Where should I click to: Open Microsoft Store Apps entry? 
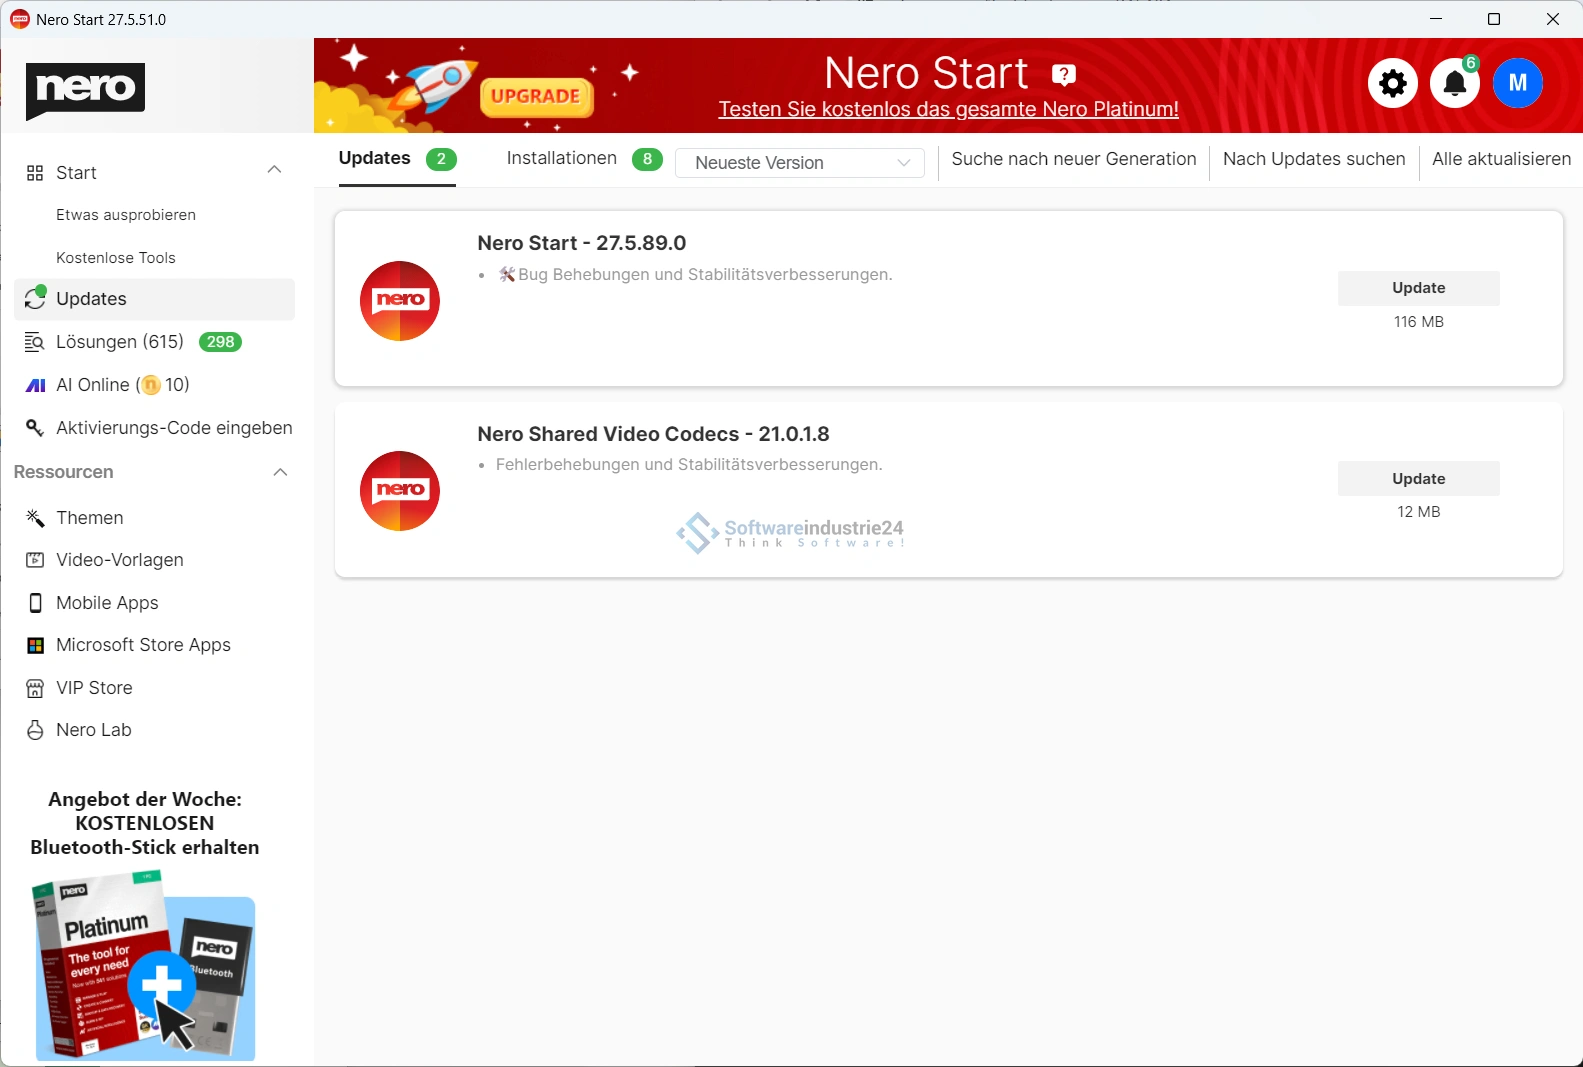(x=143, y=645)
